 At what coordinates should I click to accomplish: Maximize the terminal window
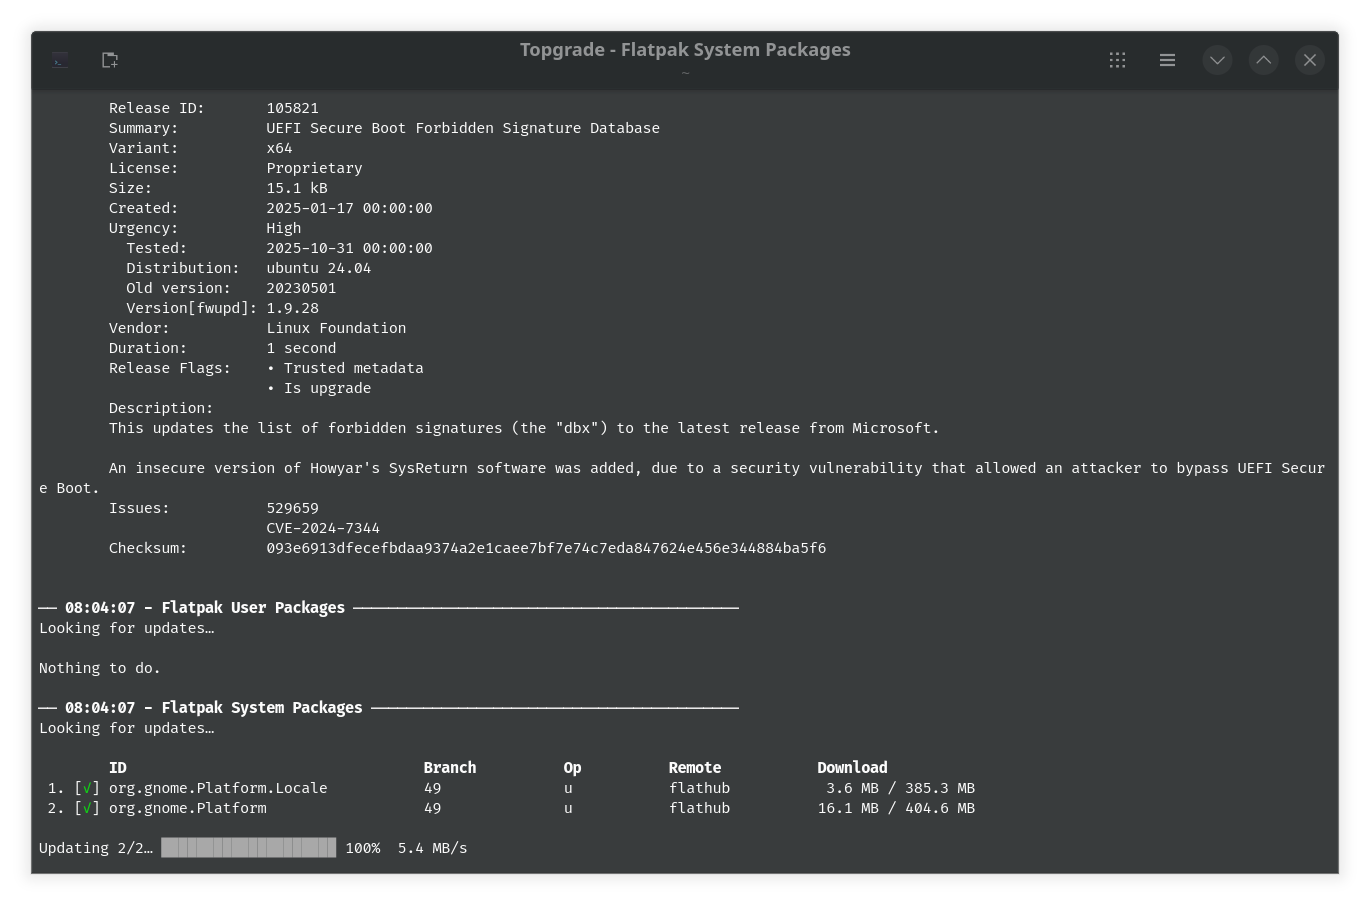(x=1264, y=60)
